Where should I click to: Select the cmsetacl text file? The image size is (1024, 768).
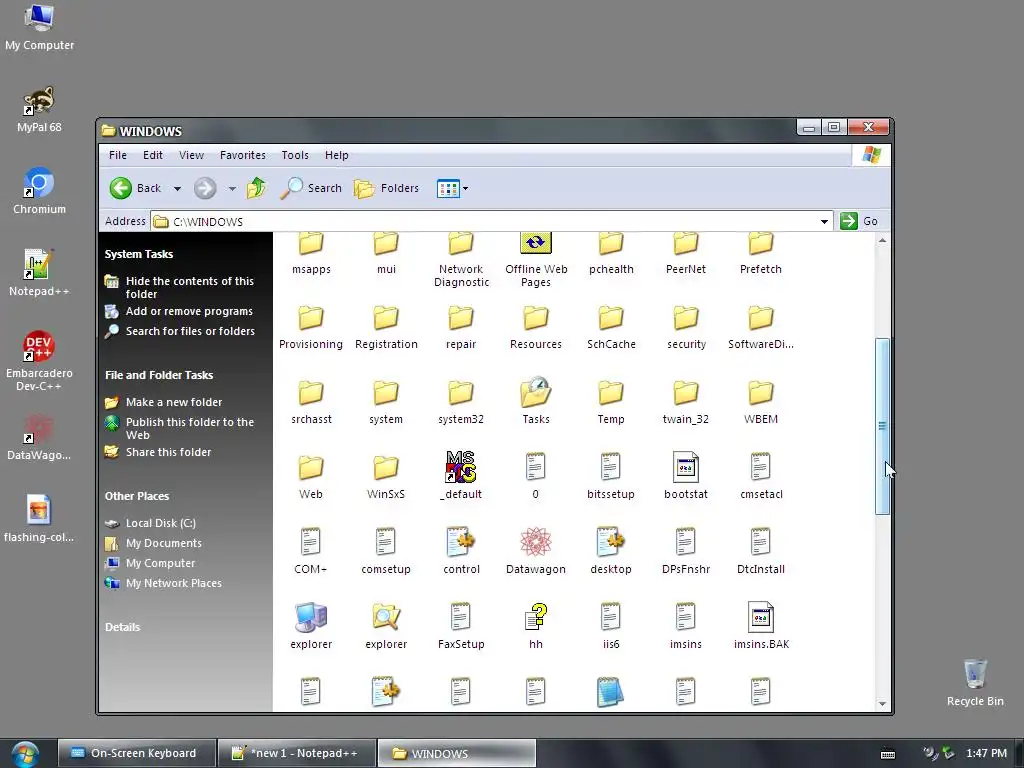point(761,477)
